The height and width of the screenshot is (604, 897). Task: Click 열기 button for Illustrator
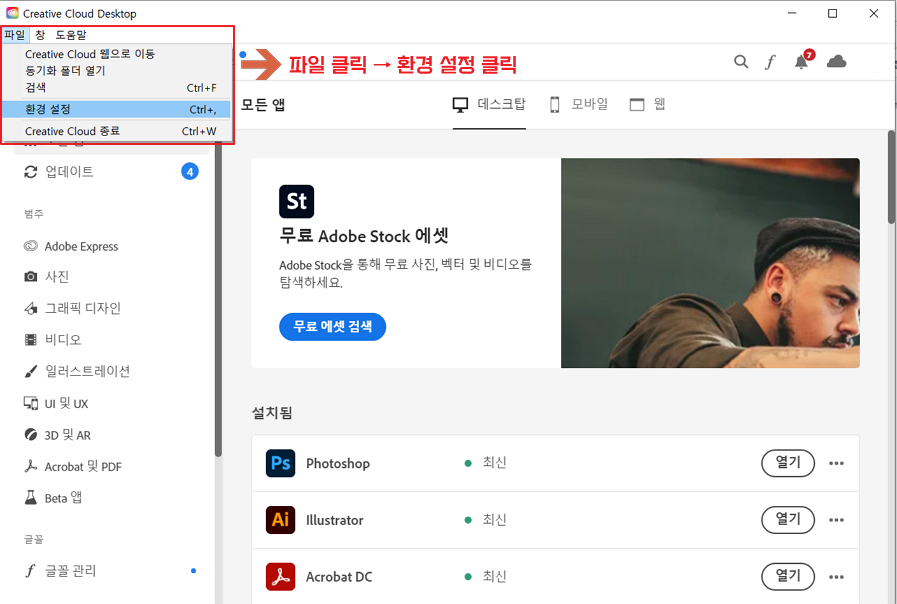(x=788, y=520)
